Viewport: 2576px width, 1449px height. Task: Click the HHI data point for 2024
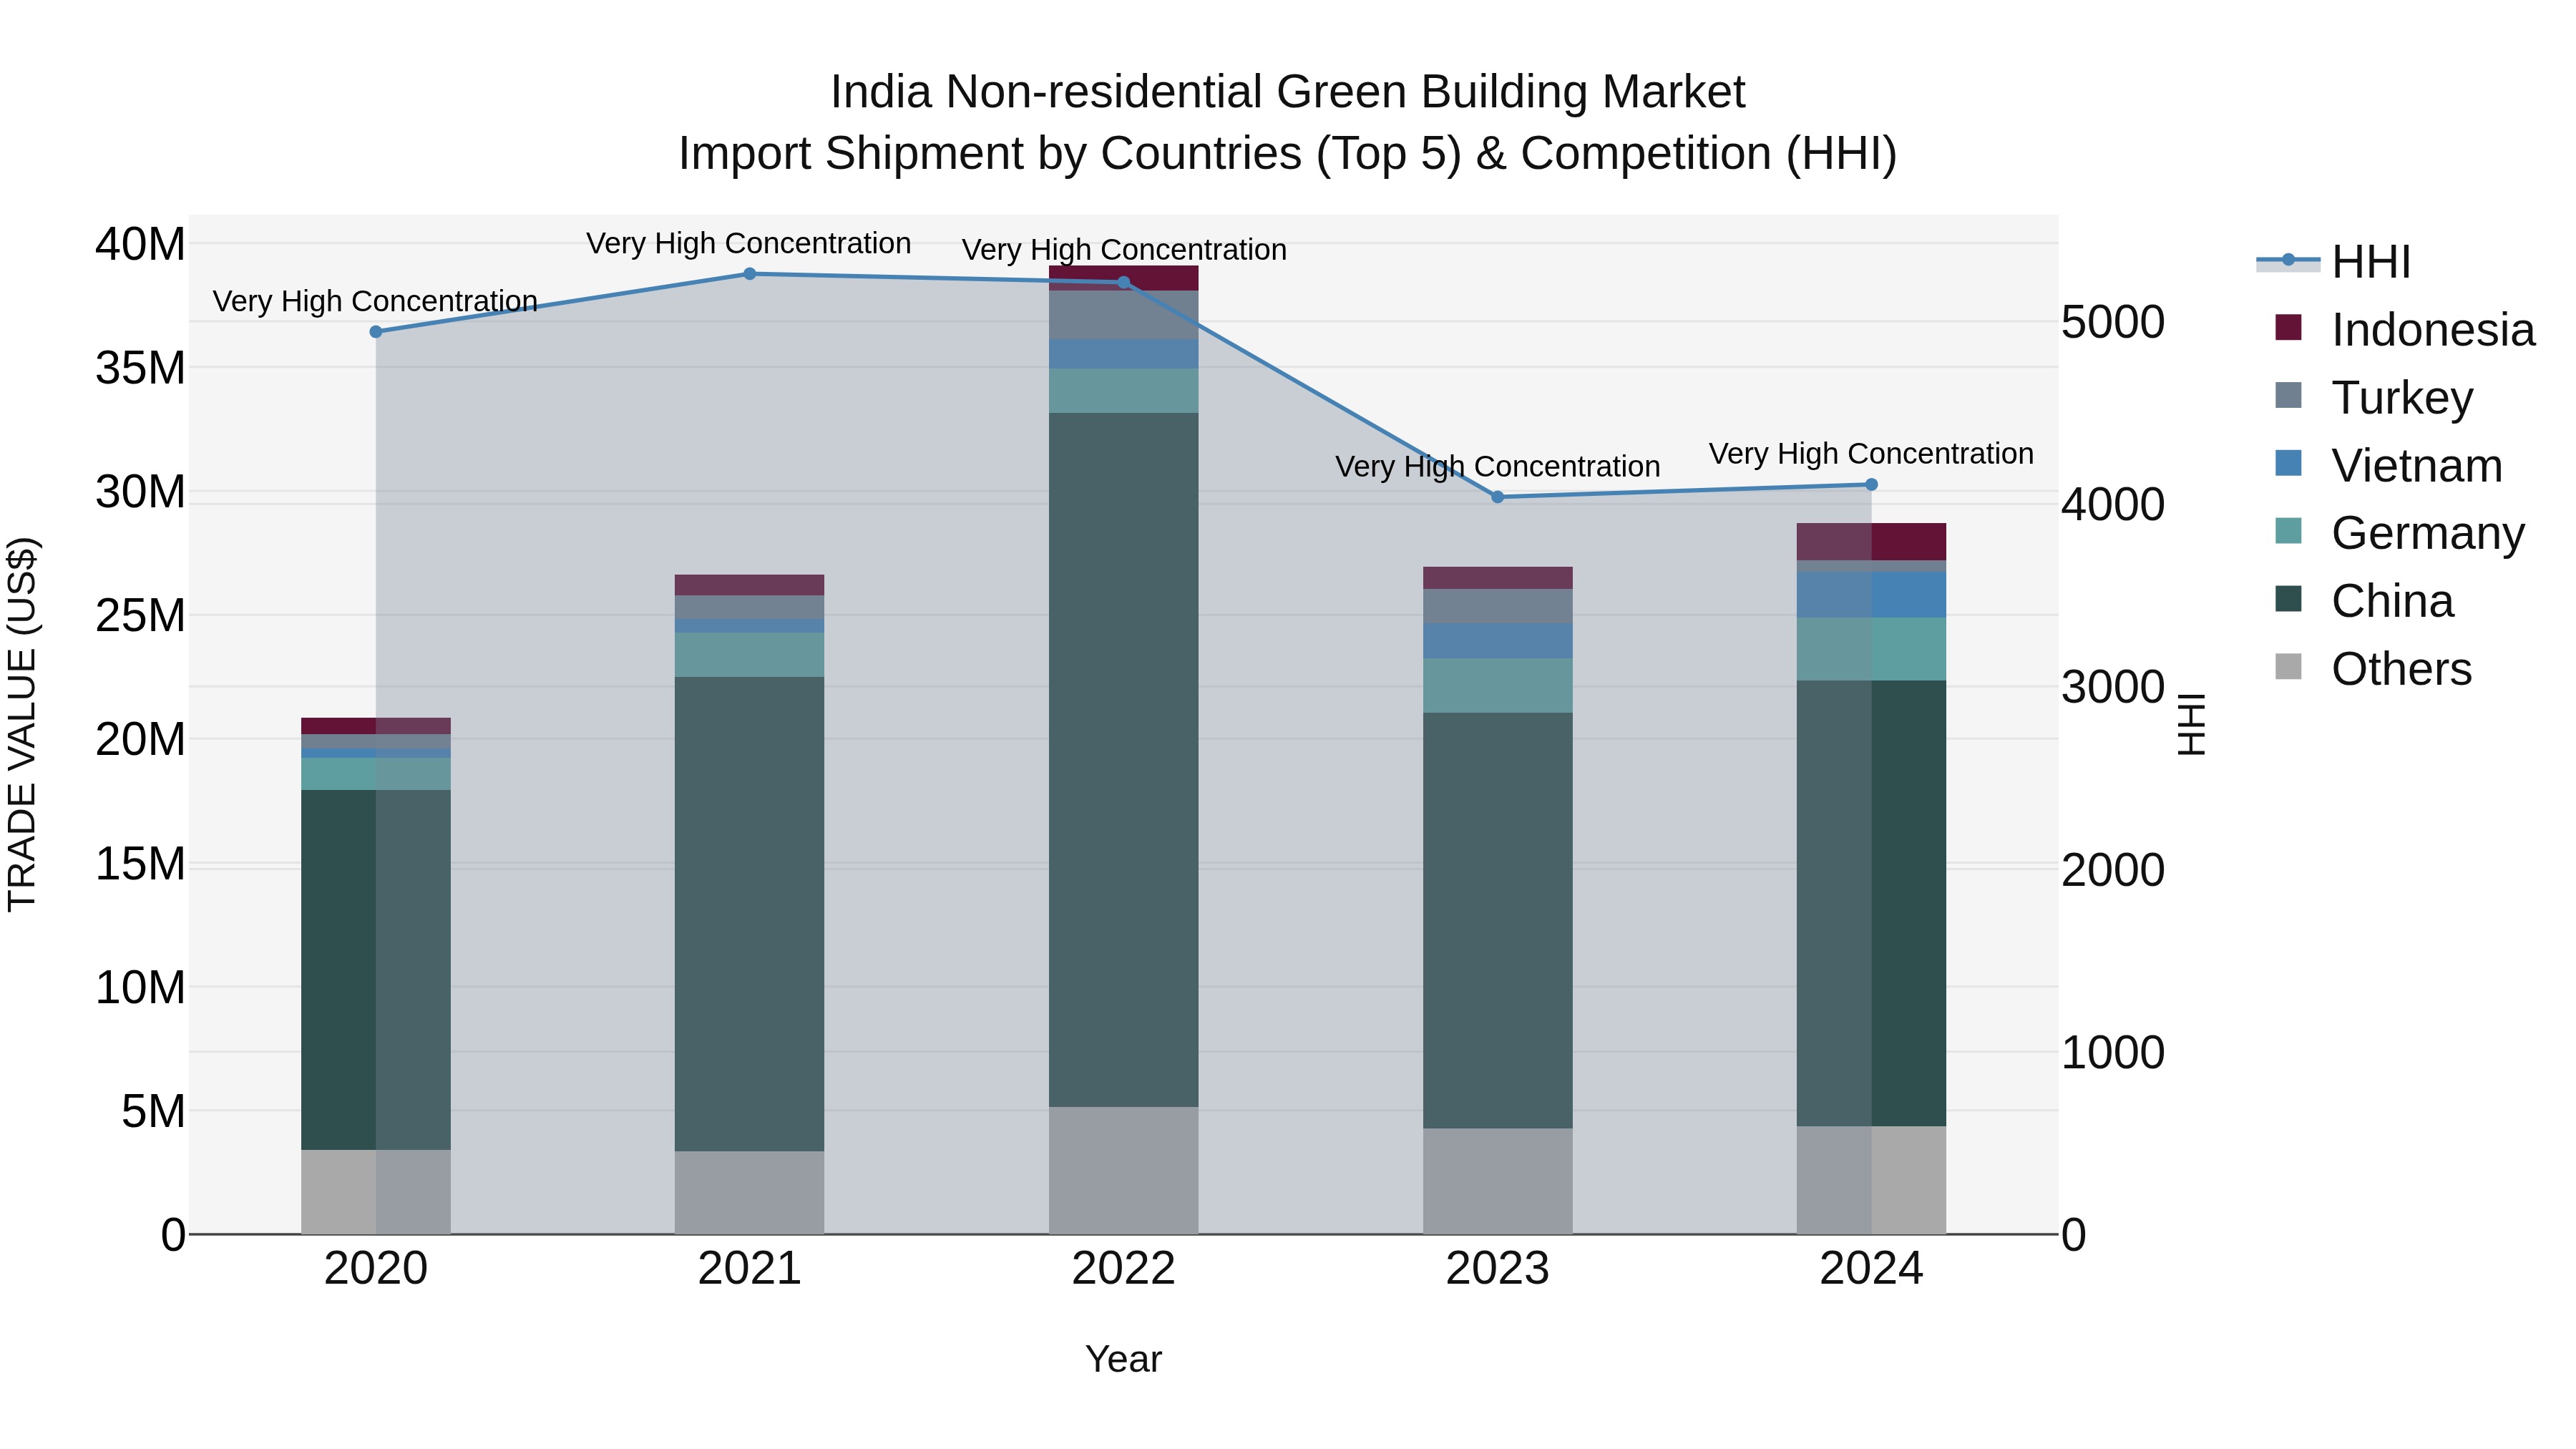pos(1871,485)
